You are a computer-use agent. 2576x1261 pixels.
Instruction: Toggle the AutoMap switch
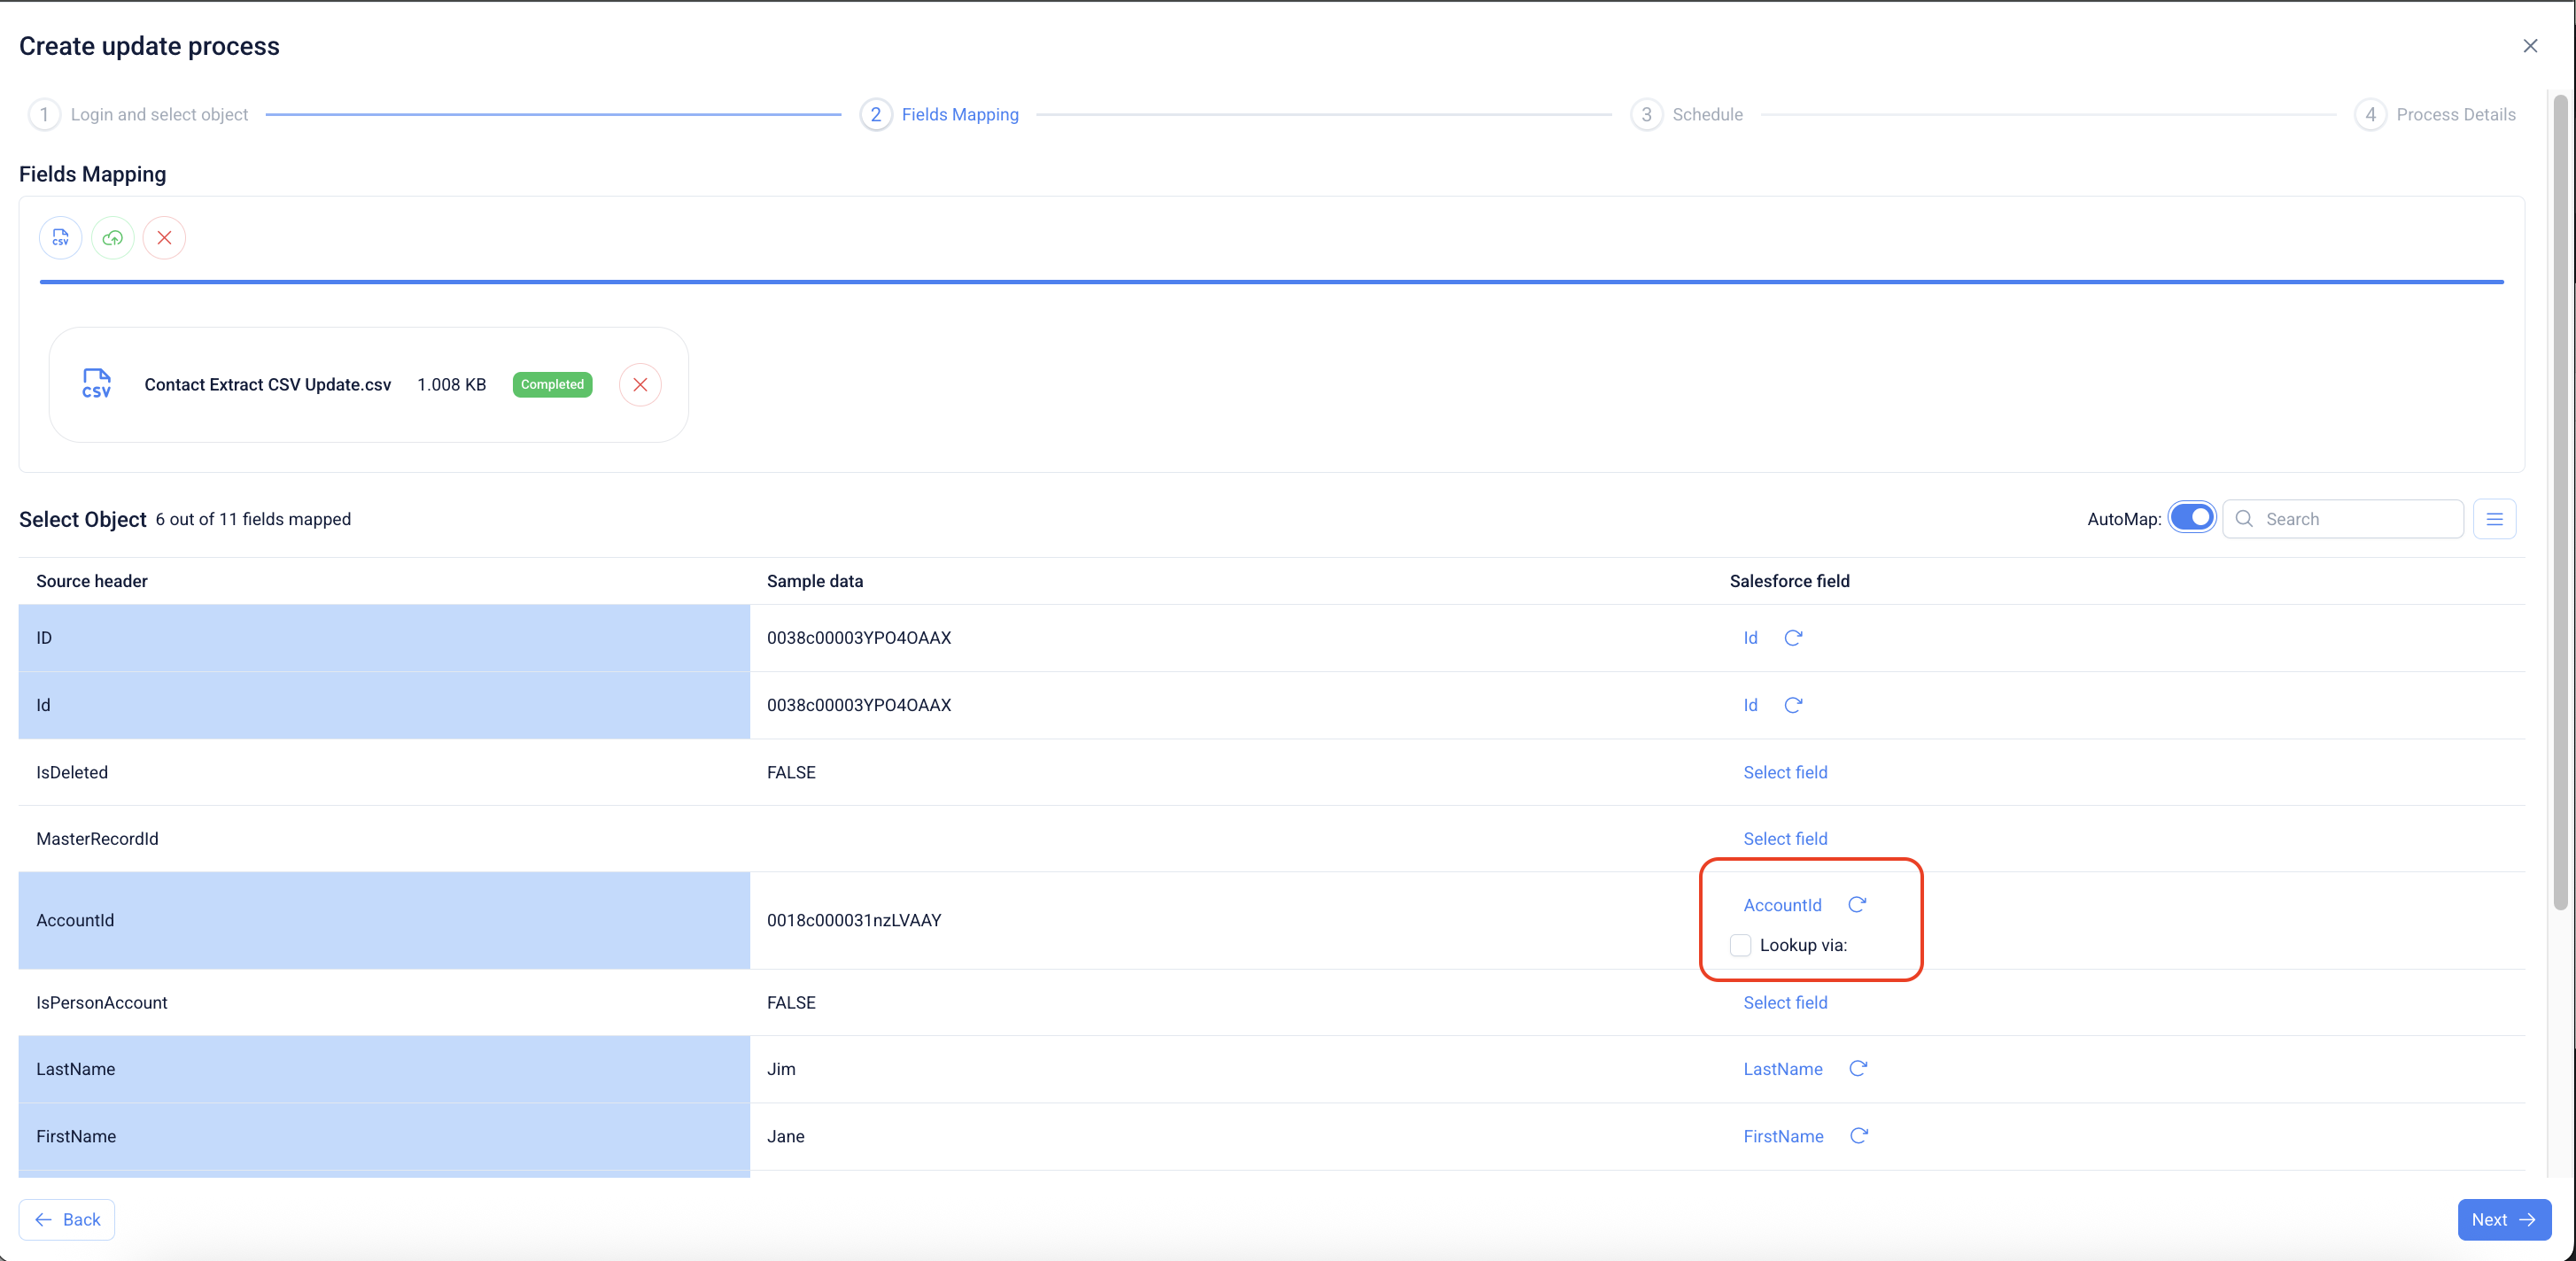2192,518
